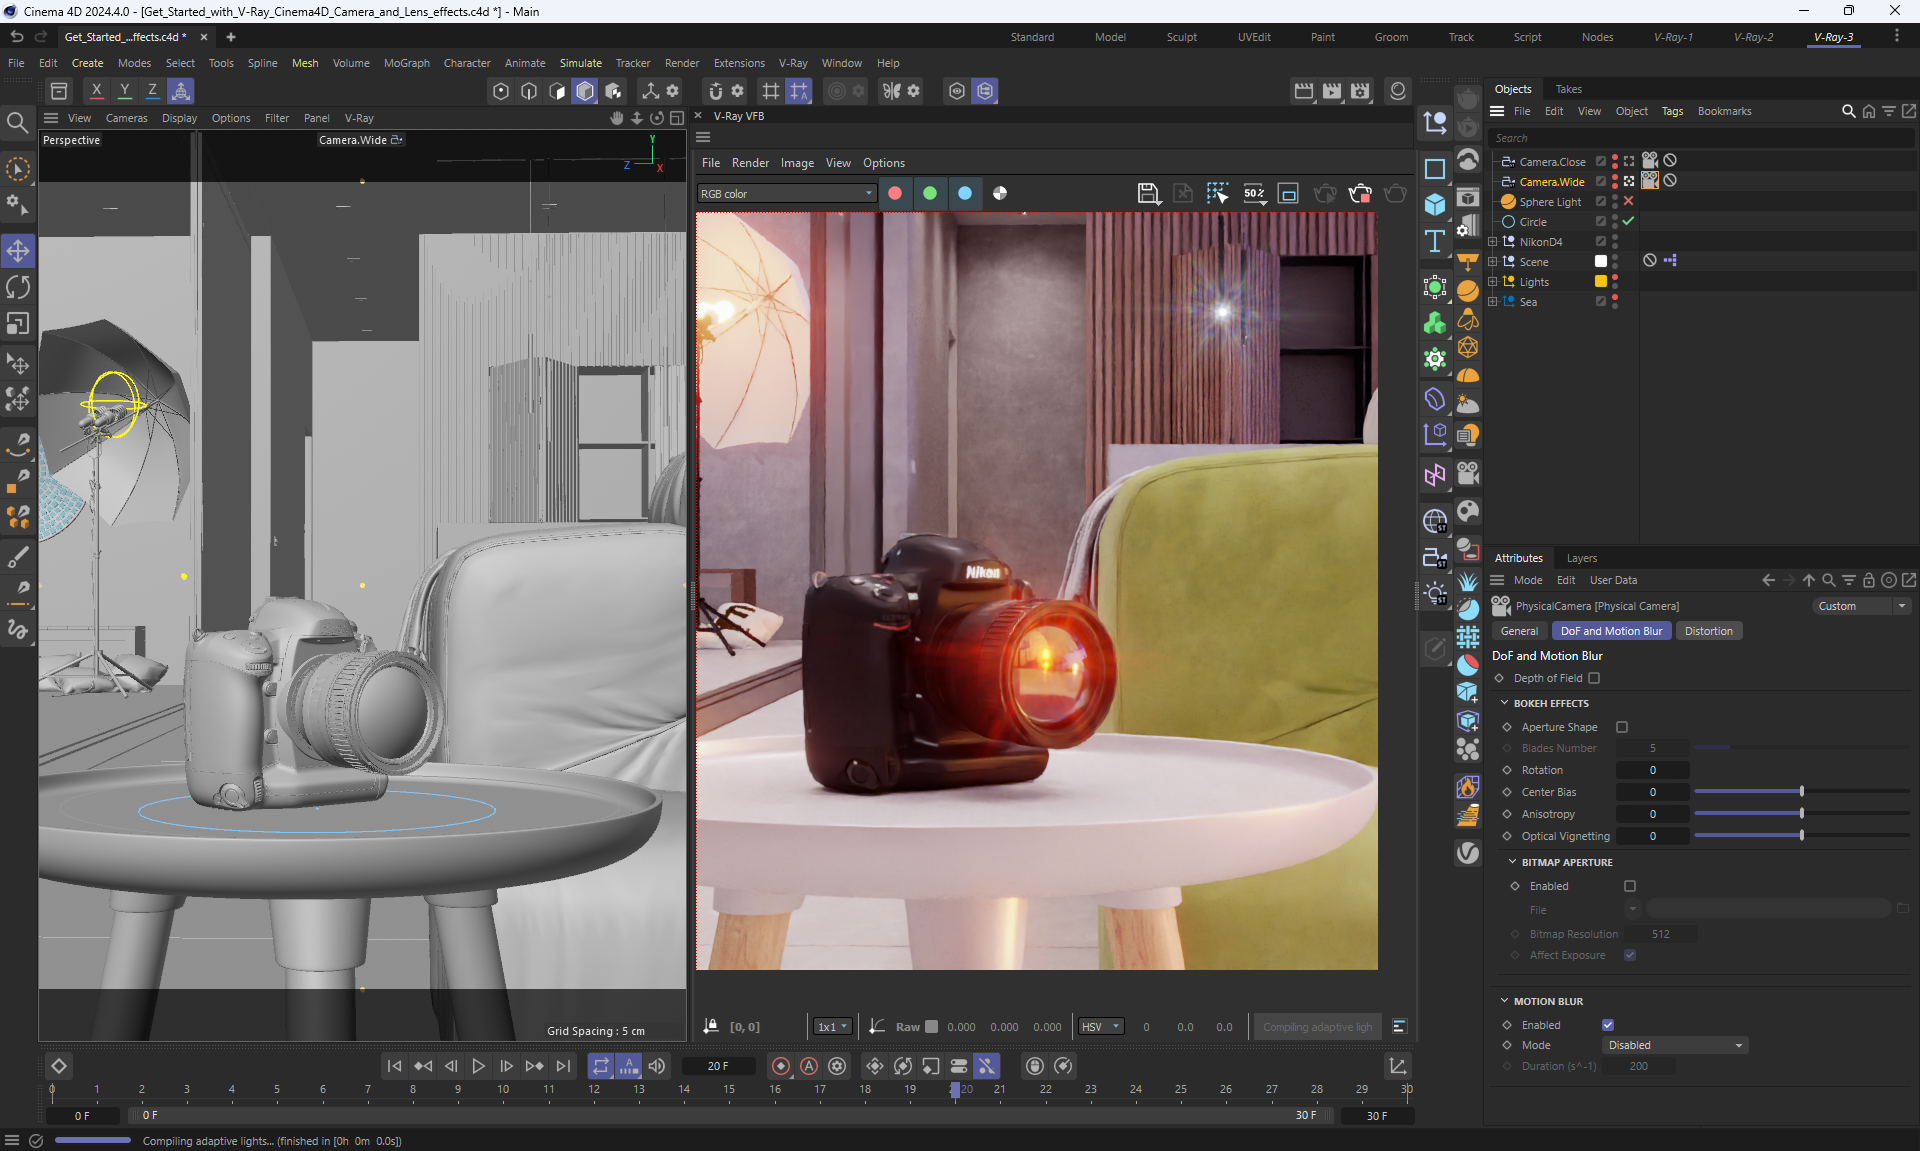This screenshot has height=1151, width=1920.
Task: Open the Motion Blur Mode dropdown
Action: (1673, 1045)
